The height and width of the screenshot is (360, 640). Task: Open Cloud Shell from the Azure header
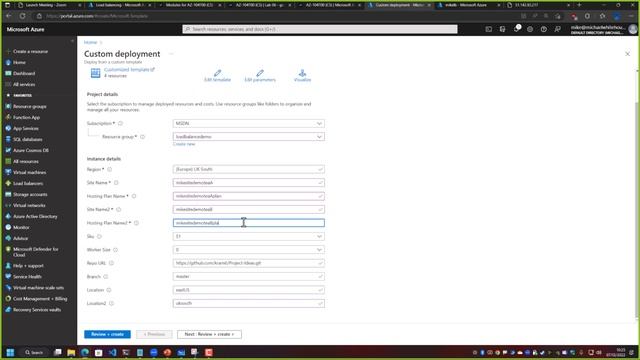[489, 29]
